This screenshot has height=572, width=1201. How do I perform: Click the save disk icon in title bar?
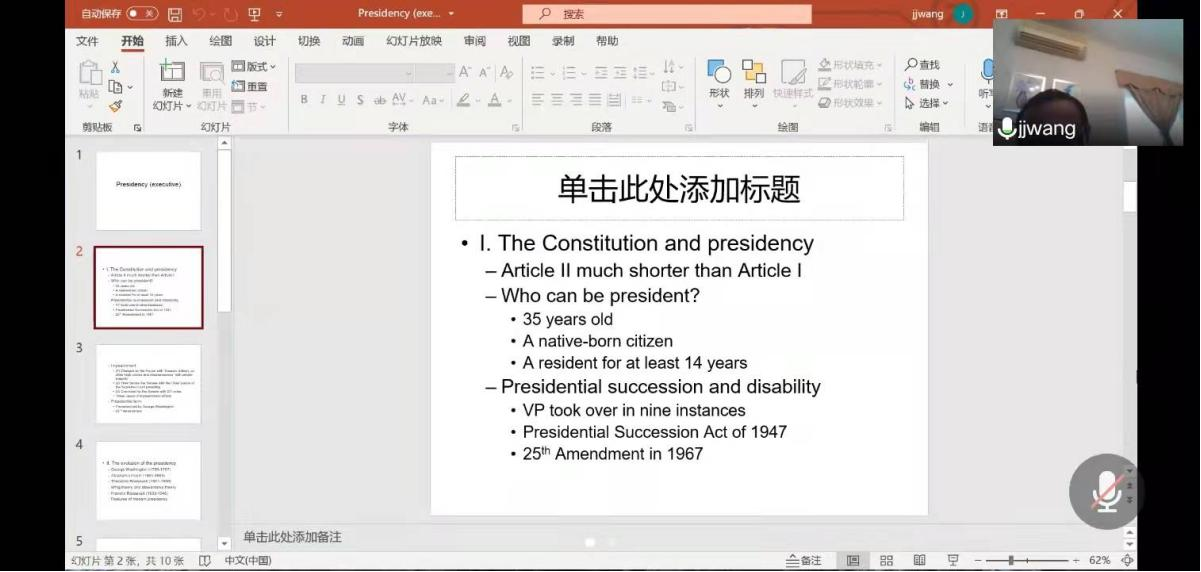tap(176, 14)
